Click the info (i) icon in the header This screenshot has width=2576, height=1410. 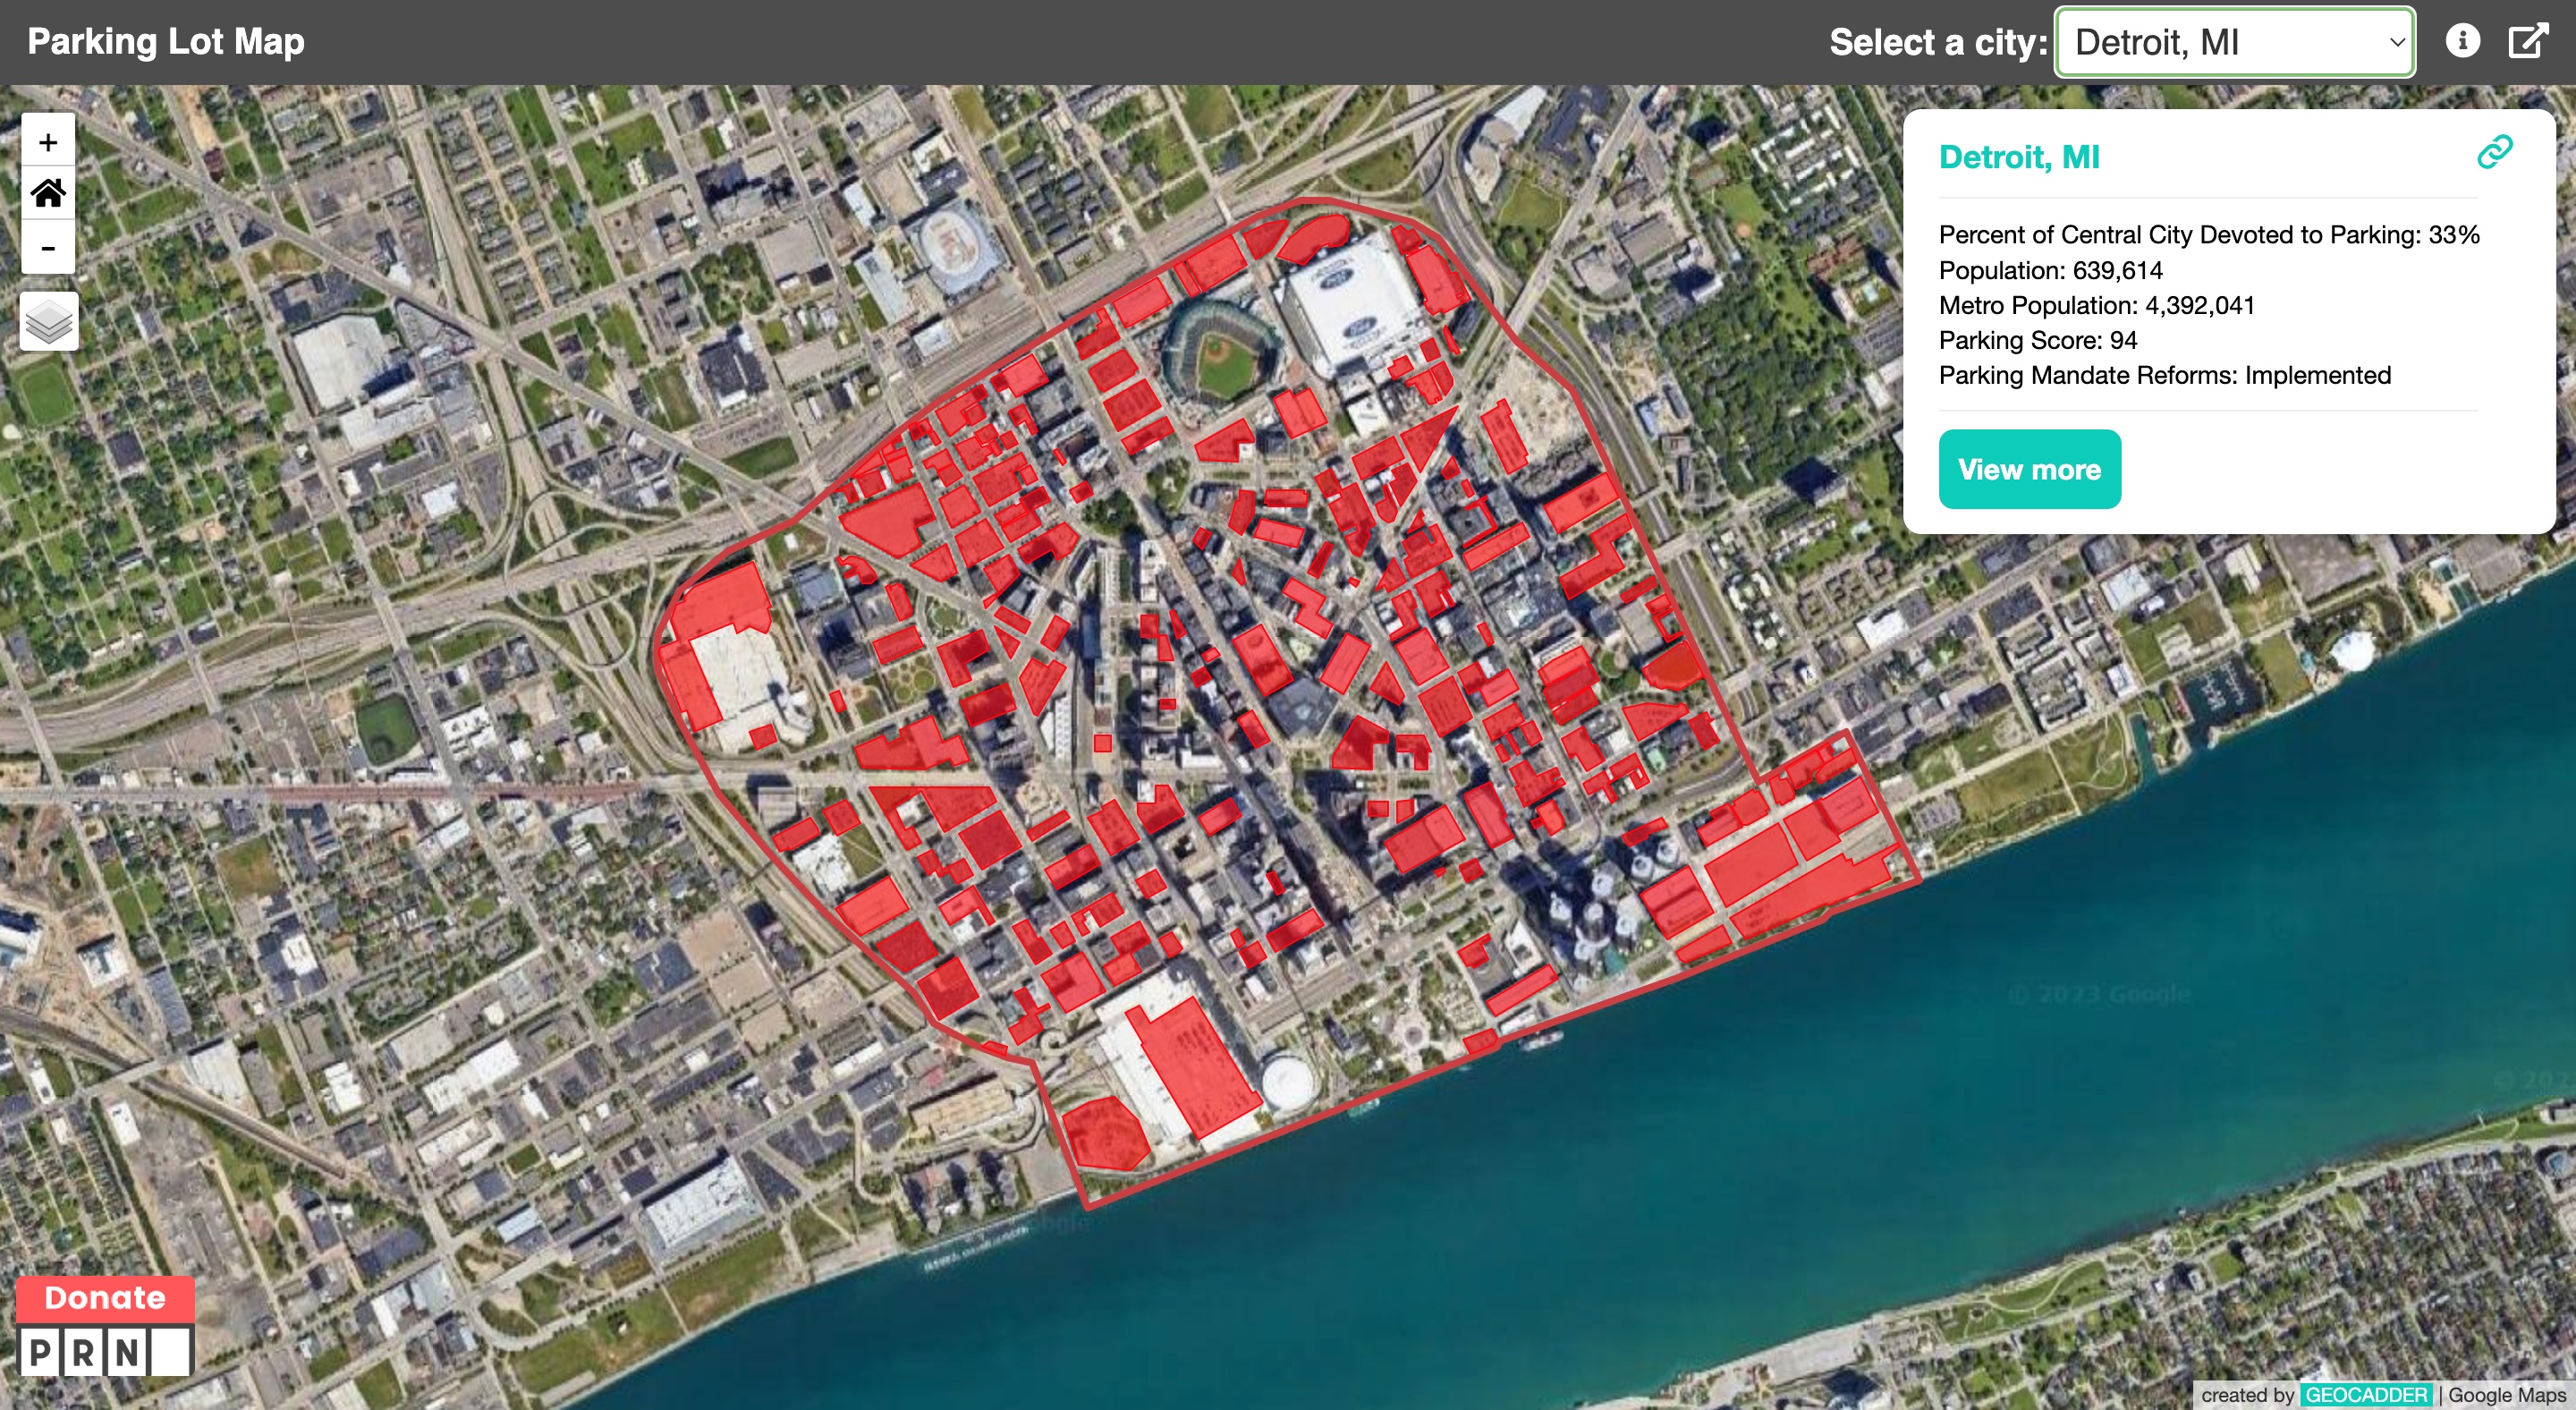[x=2465, y=40]
